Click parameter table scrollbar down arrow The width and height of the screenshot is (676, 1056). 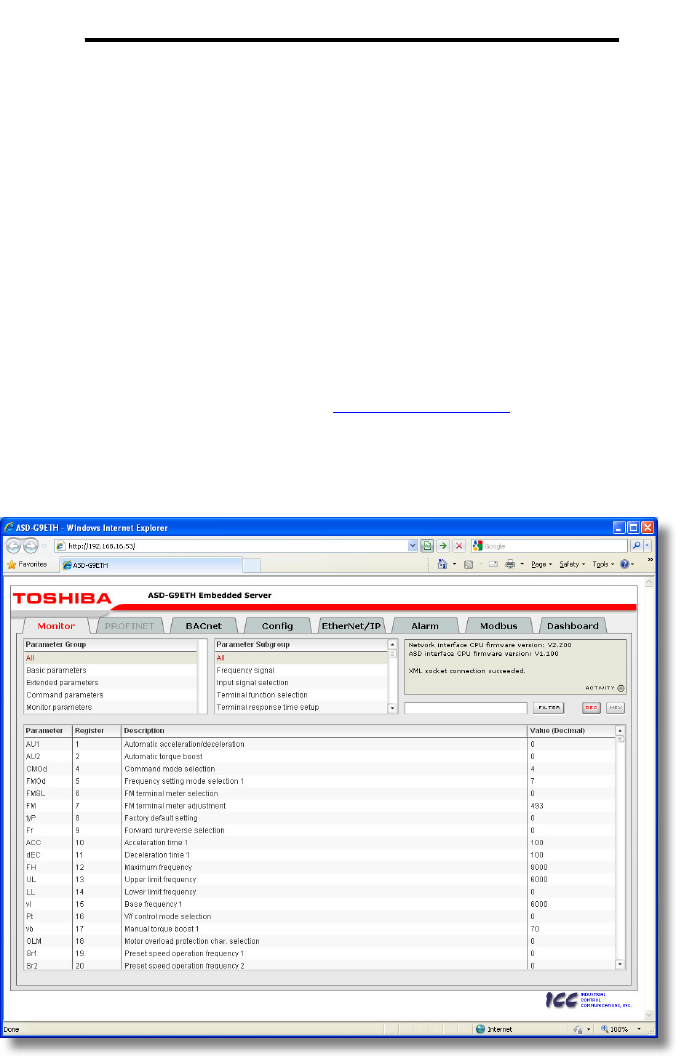pos(620,964)
